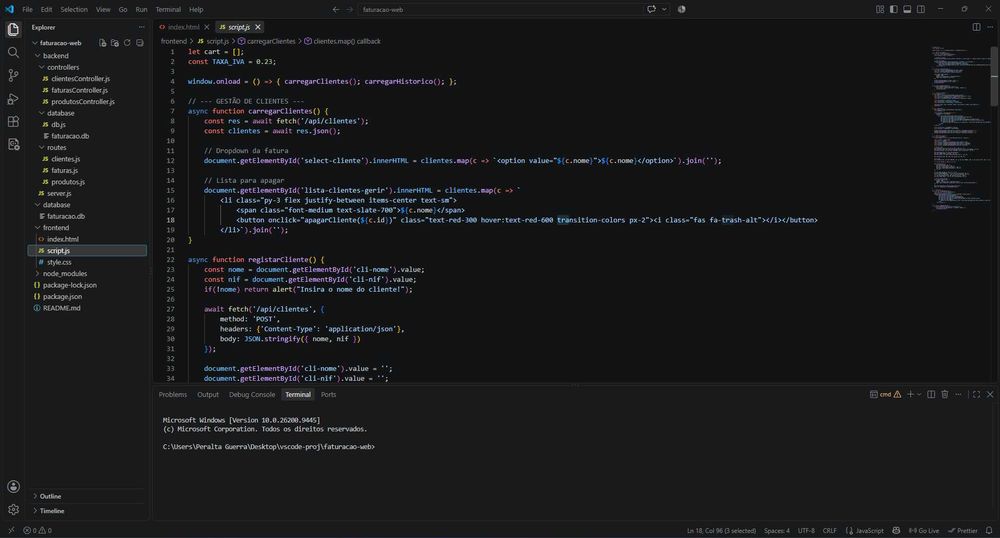1000x538 pixels.
Task: Open the database icon below Extensions in the activity bar
Action: pos(13,145)
